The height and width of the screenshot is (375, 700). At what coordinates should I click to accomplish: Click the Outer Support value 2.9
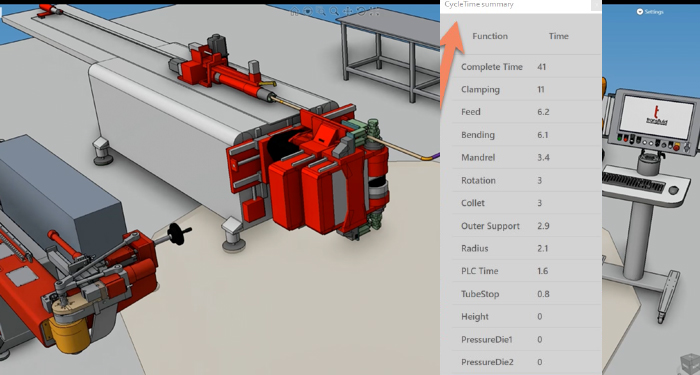click(543, 226)
